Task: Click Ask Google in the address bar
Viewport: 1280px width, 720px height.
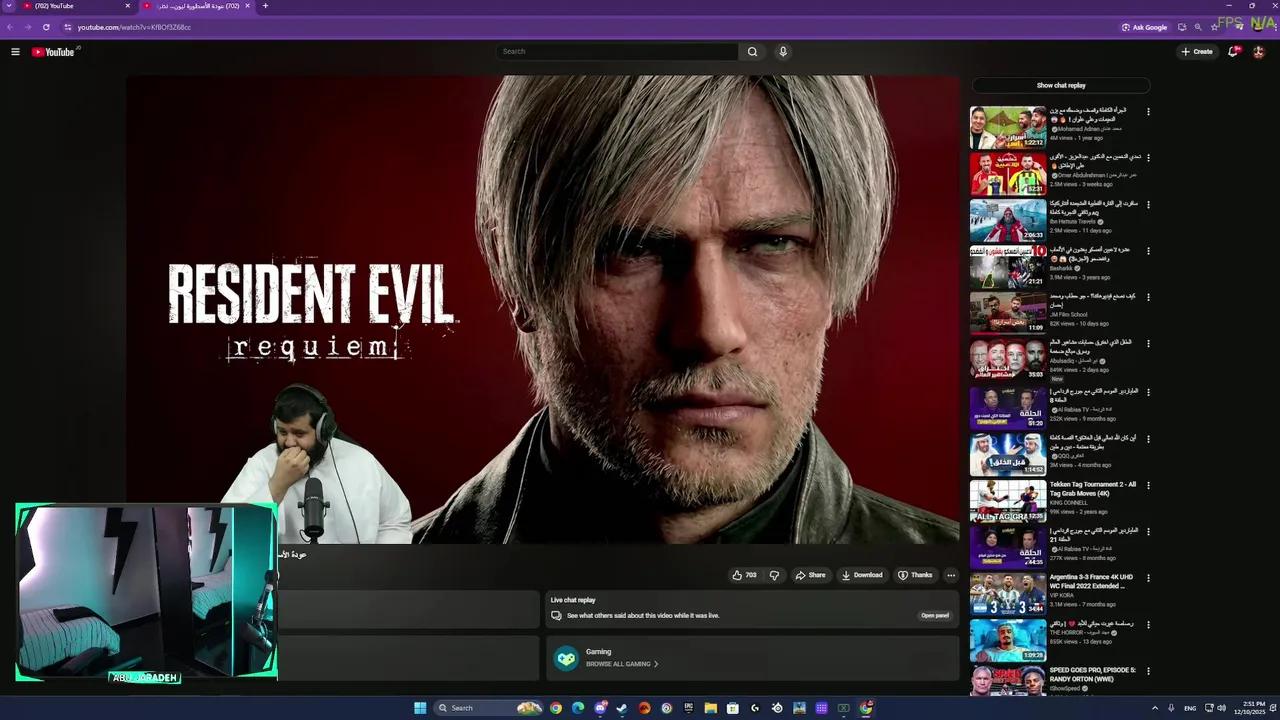Action: click(1144, 27)
